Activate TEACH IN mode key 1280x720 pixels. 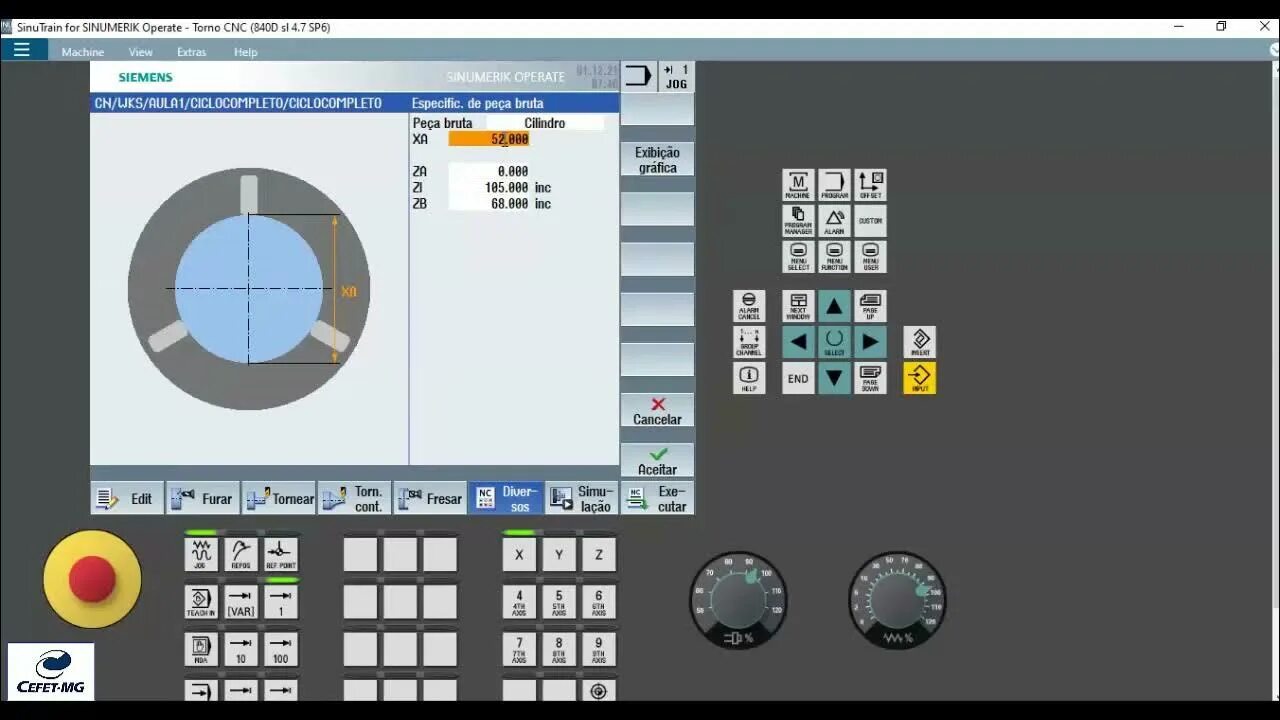click(201, 602)
